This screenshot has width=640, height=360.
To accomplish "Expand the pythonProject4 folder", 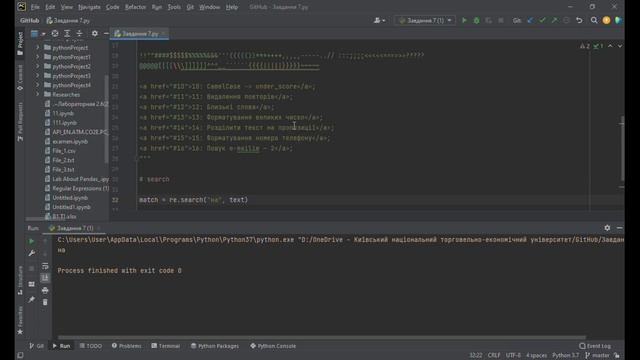I will [38, 85].
